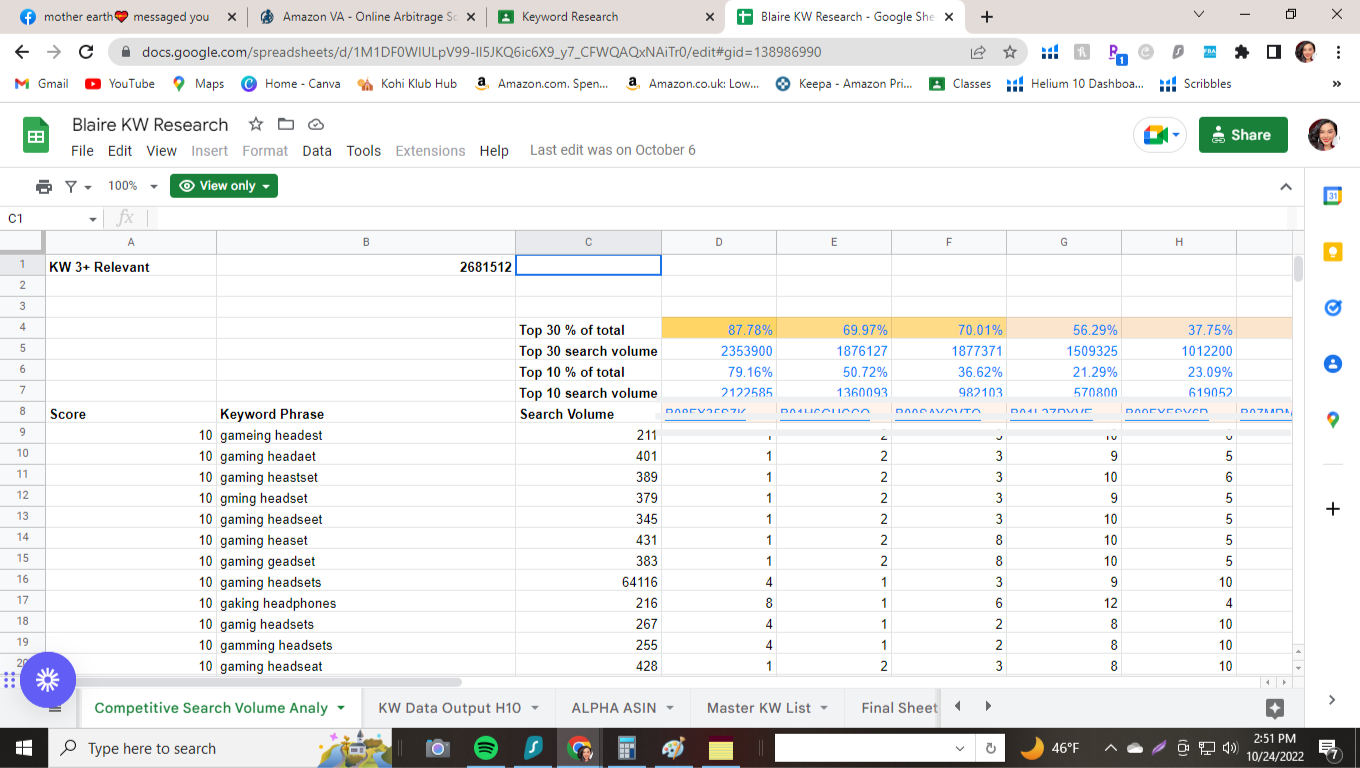Open Spotify from the taskbar
The width and height of the screenshot is (1360, 768).
[485, 748]
